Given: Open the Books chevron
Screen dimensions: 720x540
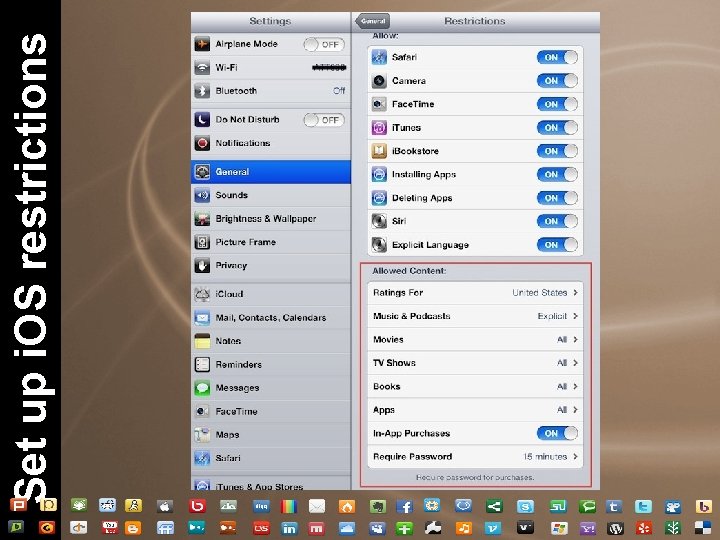Looking at the screenshot, I should click(575, 386).
